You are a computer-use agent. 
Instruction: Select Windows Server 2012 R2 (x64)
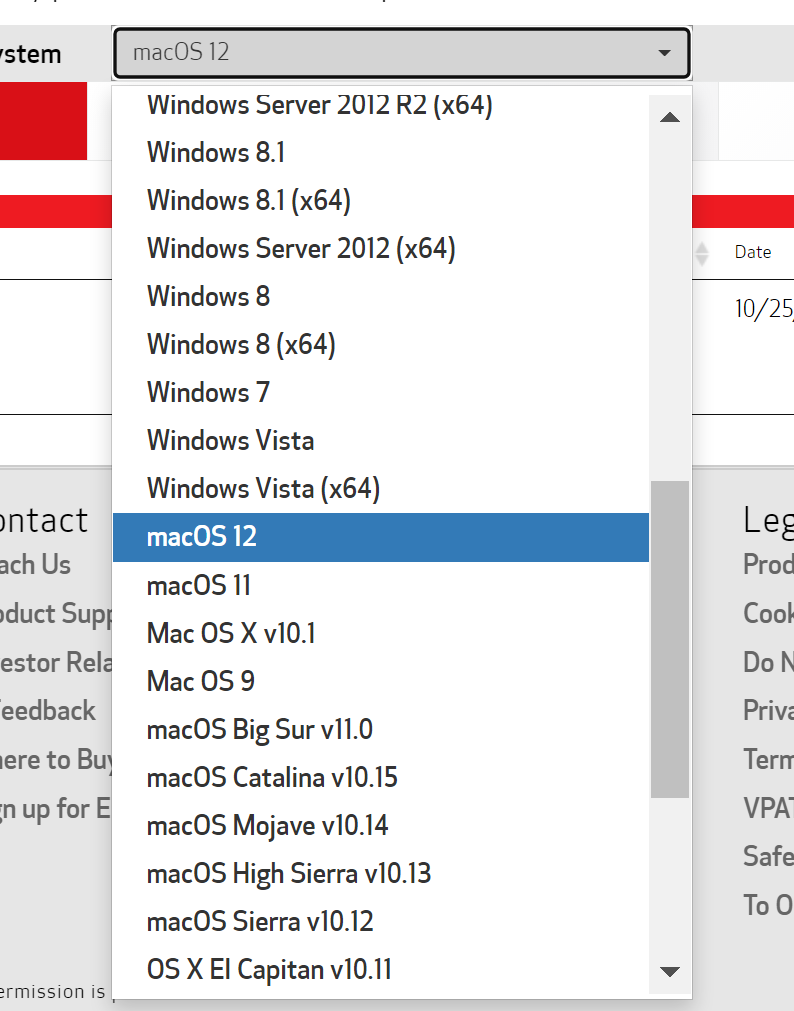[319, 104]
